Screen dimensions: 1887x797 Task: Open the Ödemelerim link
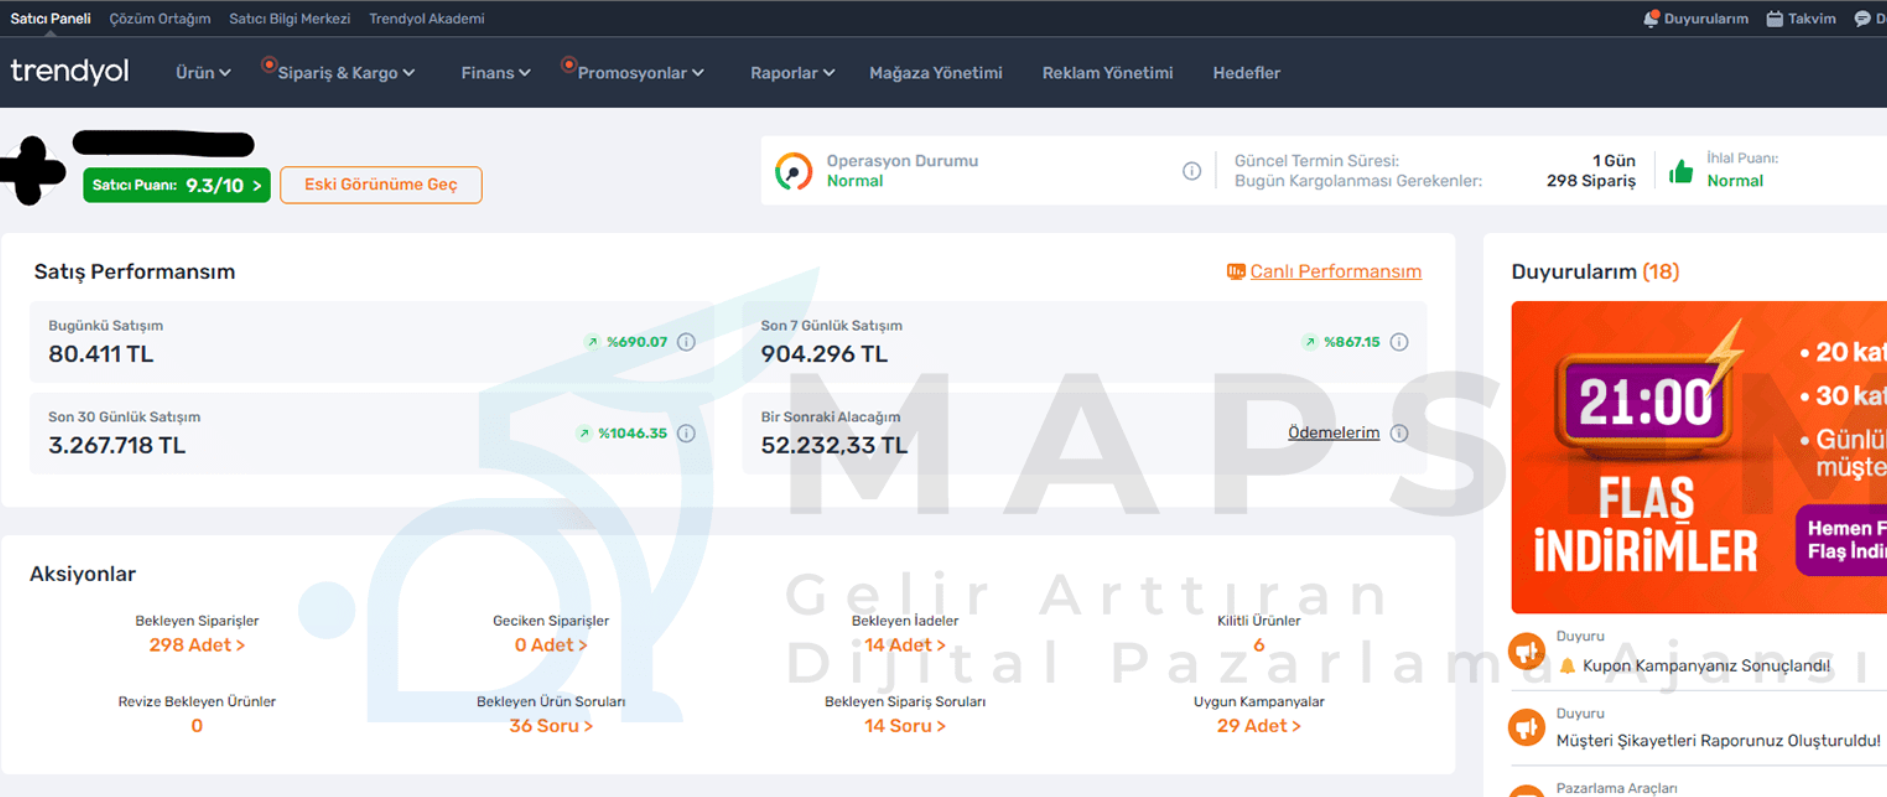(1333, 433)
